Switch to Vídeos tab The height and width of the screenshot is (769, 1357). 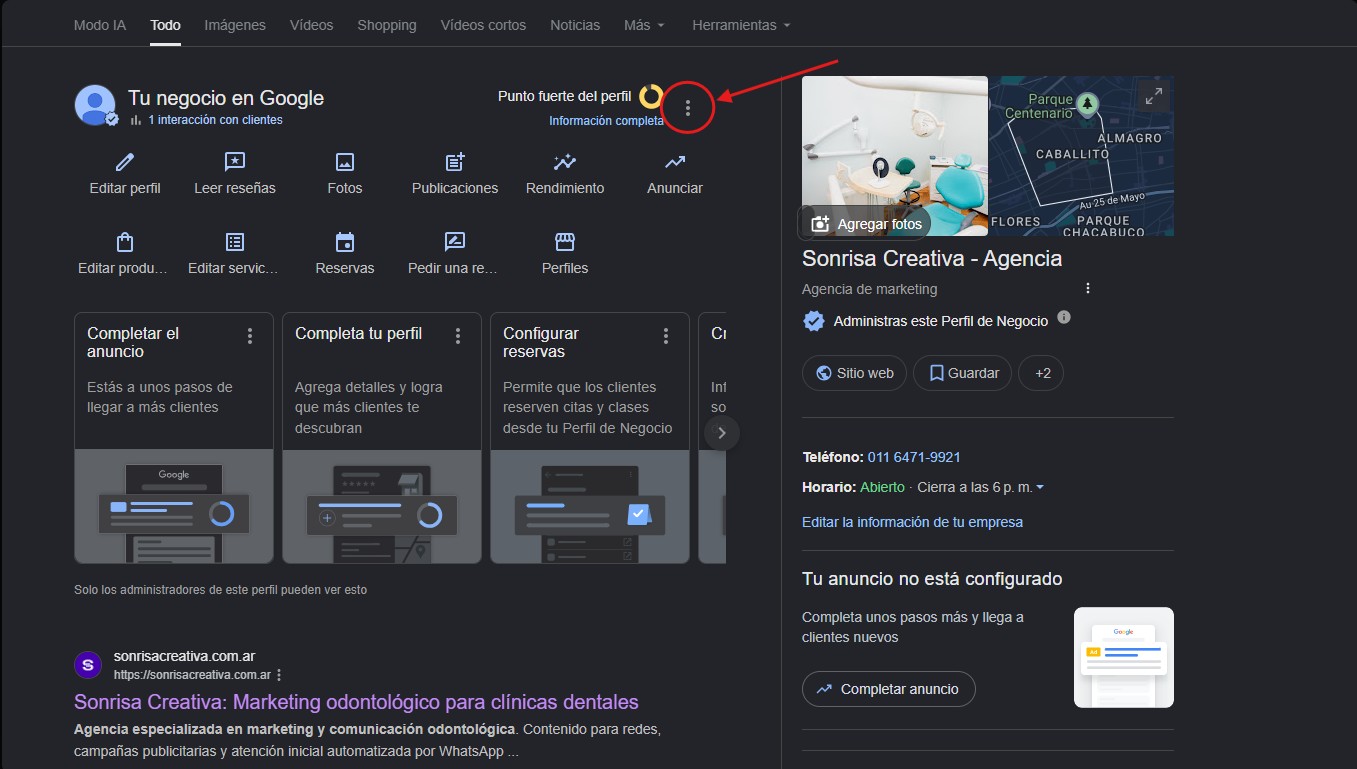click(x=312, y=25)
